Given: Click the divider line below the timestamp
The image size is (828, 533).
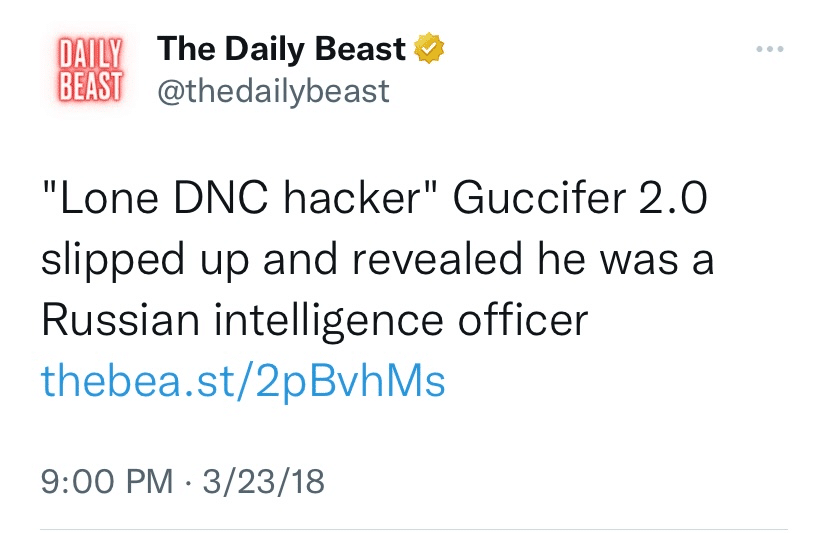Looking at the screenshot, I should tap(413, 529).
